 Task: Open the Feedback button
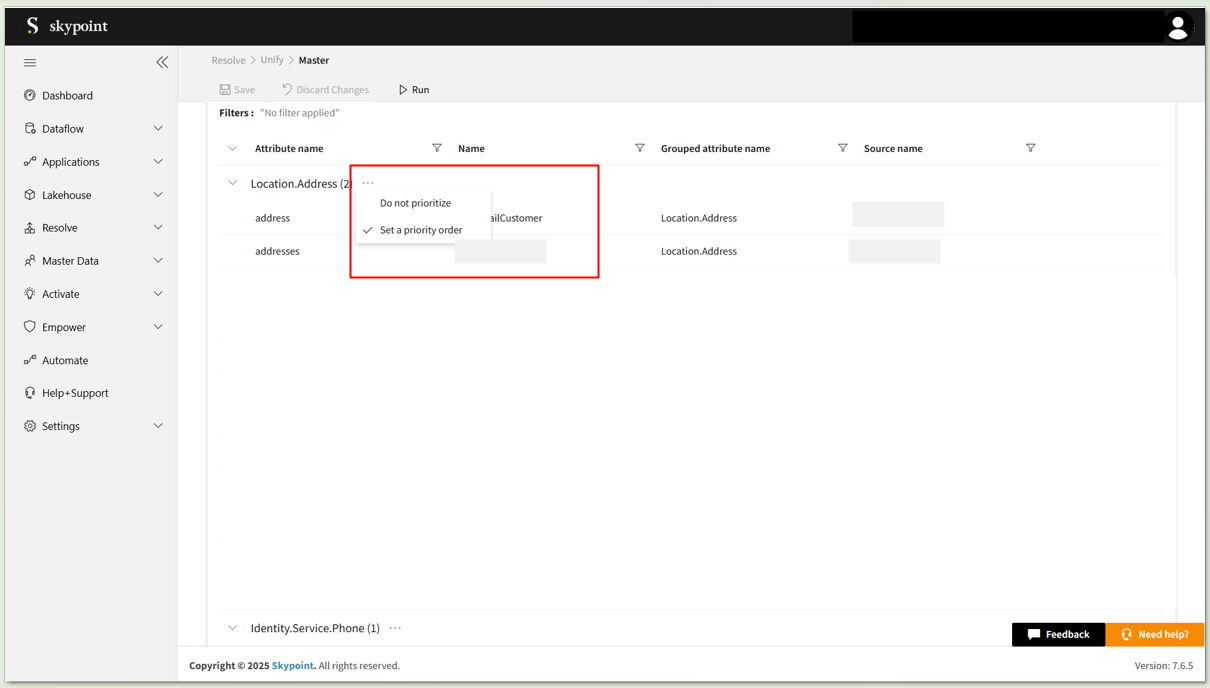[1058, 634]
